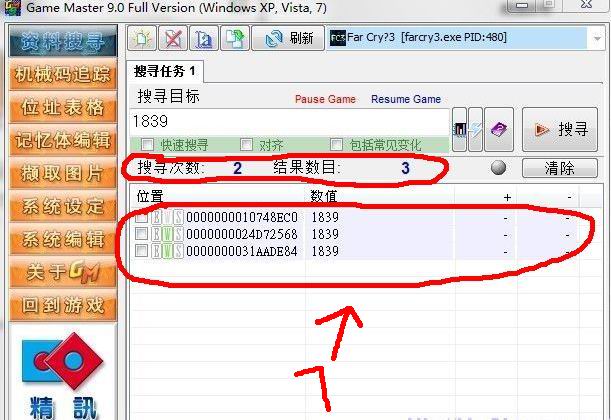Click the 系统编辑 sidebar button
Viewport: 611px width, 420px height.
click(x=63, y=239)
